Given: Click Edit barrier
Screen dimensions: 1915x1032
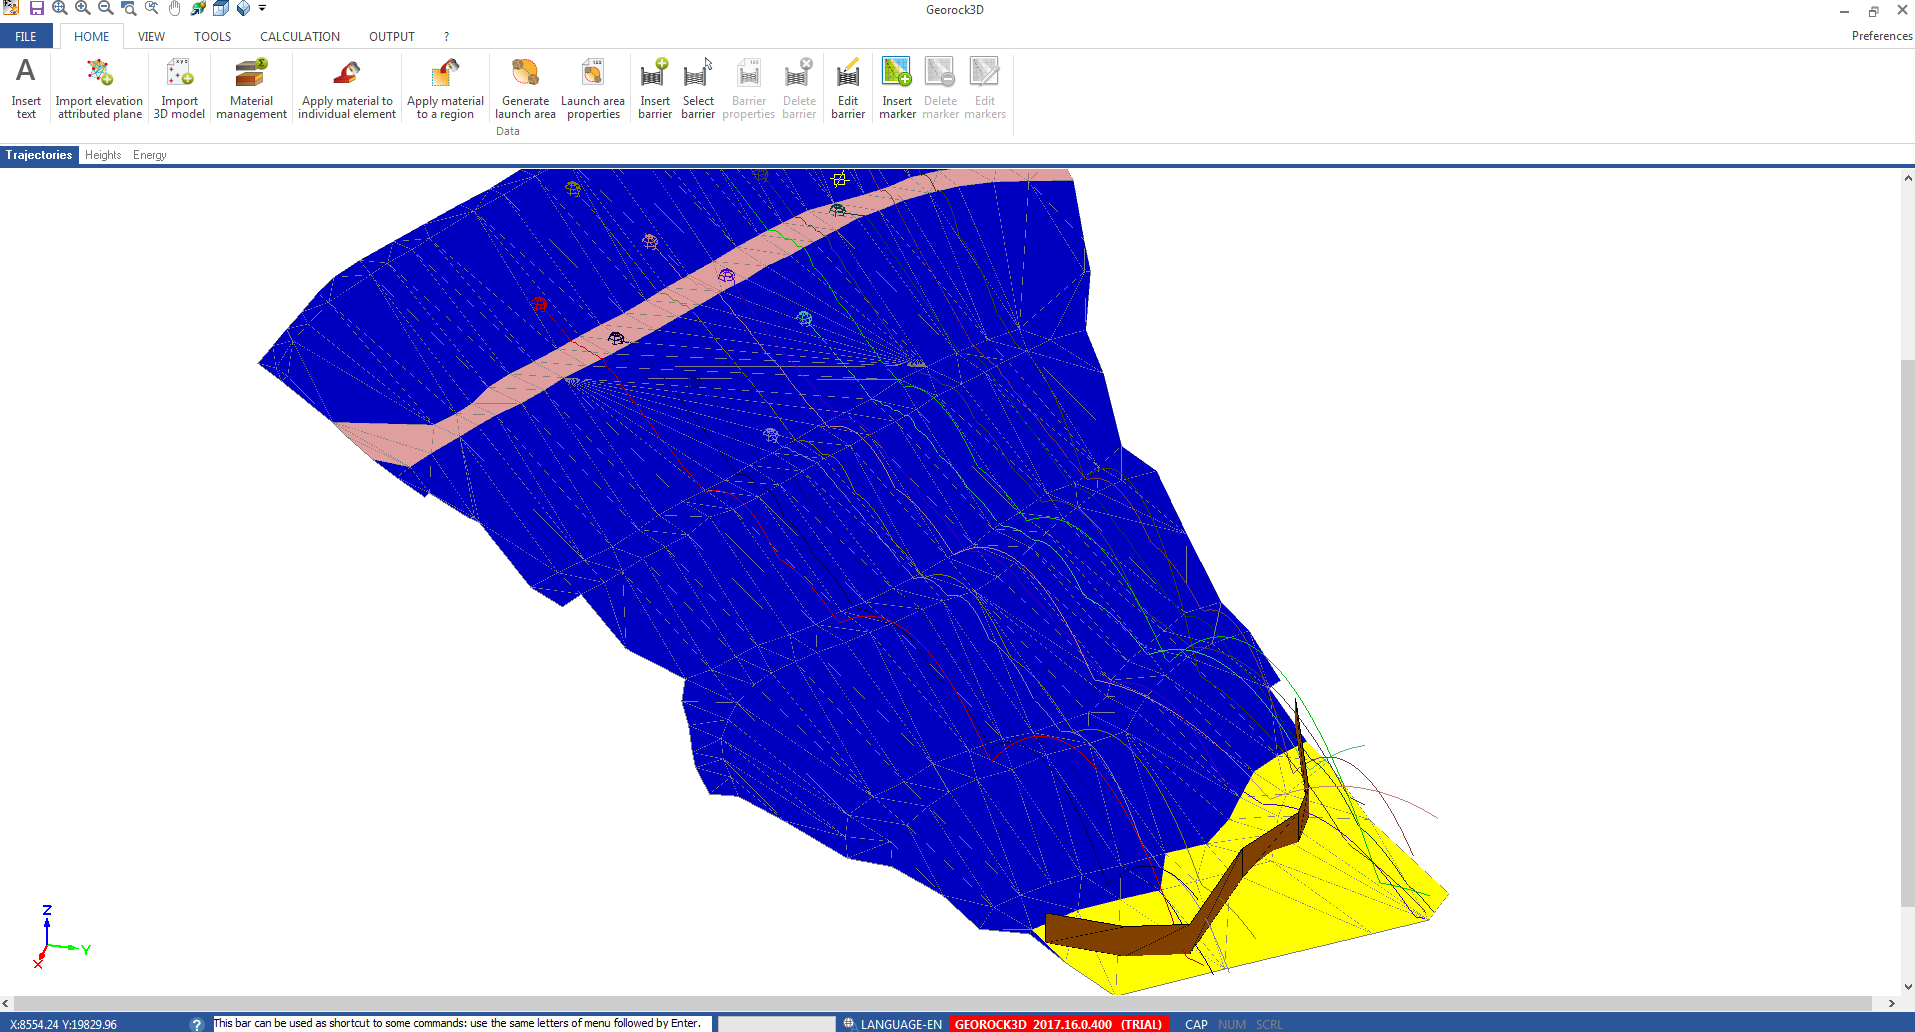Looking at the screenshot, I should click(x=848, y=88).
